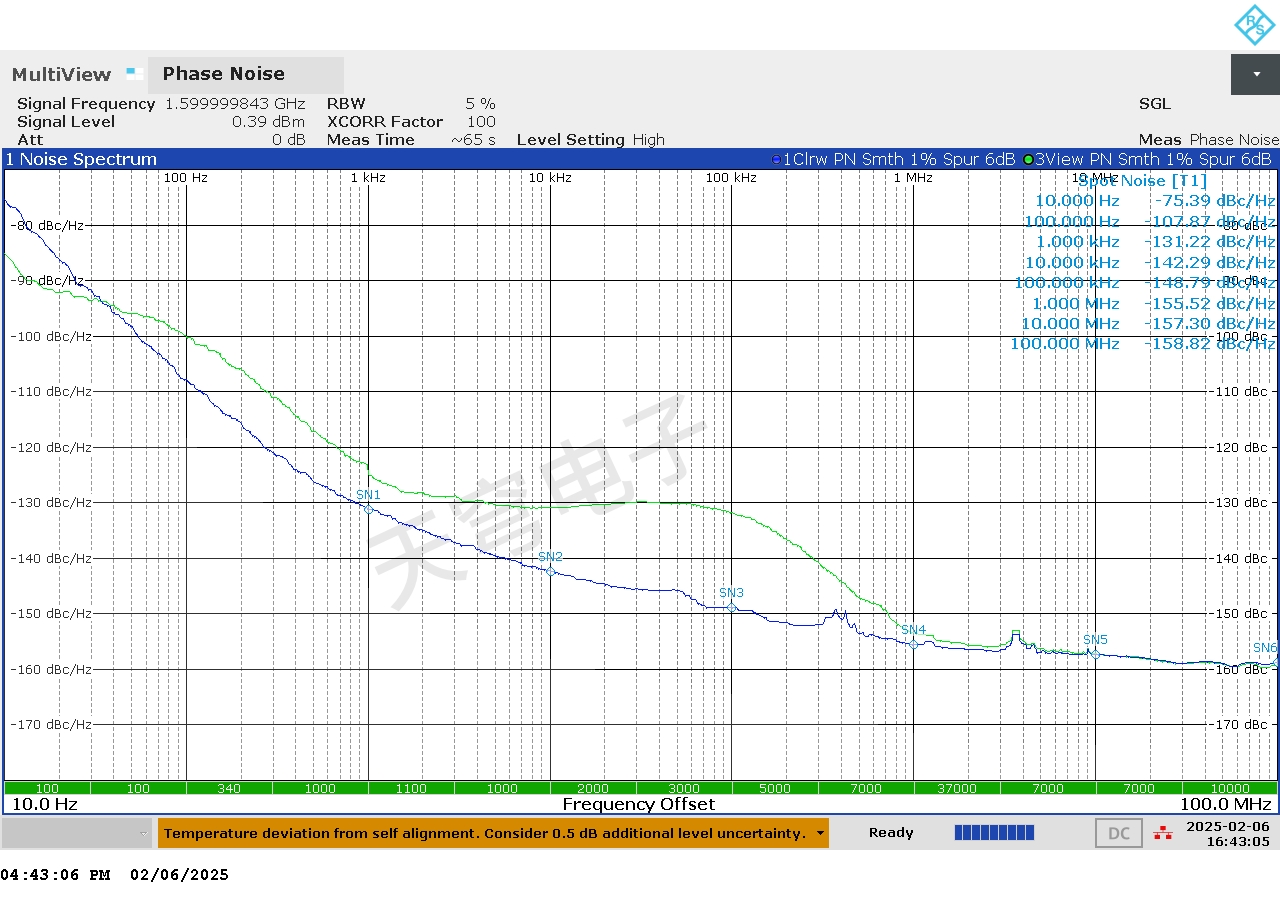Click the Att 0 dB setting
The height and width of the screenshot is (900, 1280).
(x=161, y=140)
